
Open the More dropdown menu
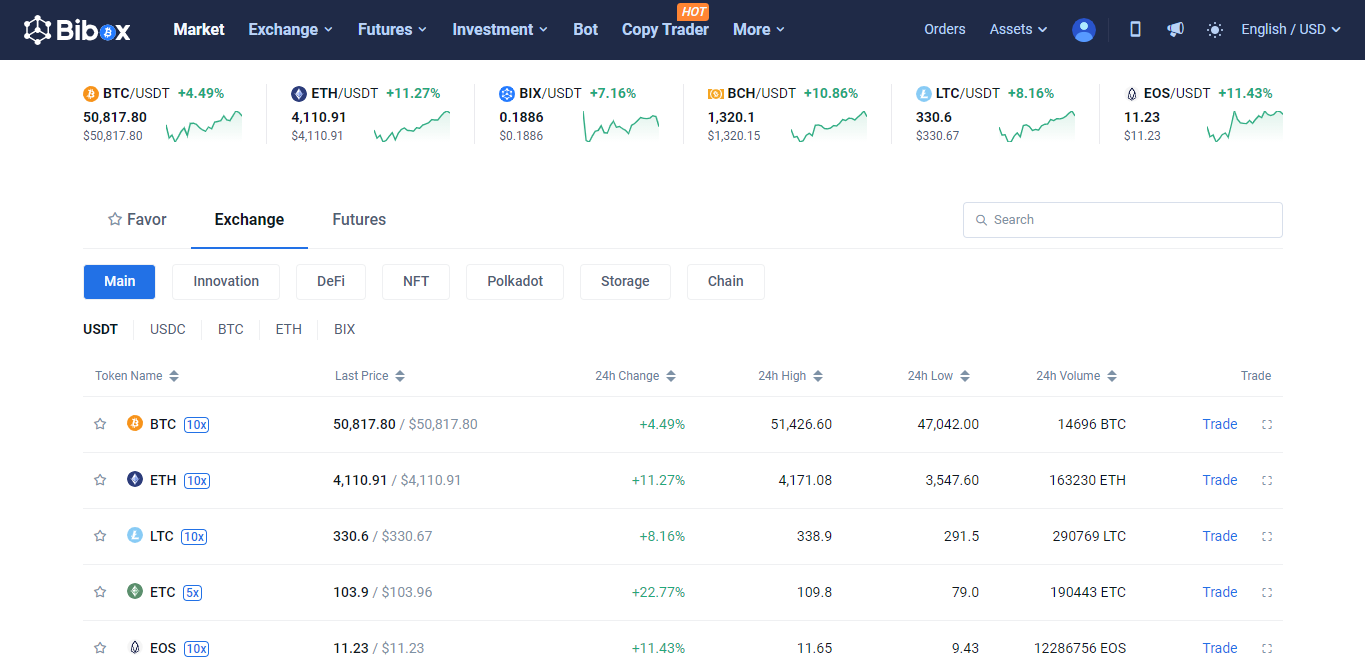(759, 30)
